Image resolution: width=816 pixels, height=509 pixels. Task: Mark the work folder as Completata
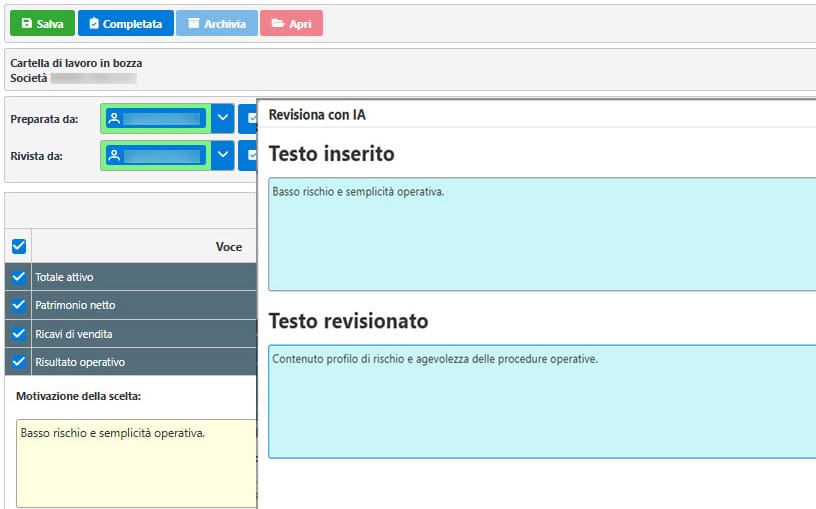(x=125, y=23)
